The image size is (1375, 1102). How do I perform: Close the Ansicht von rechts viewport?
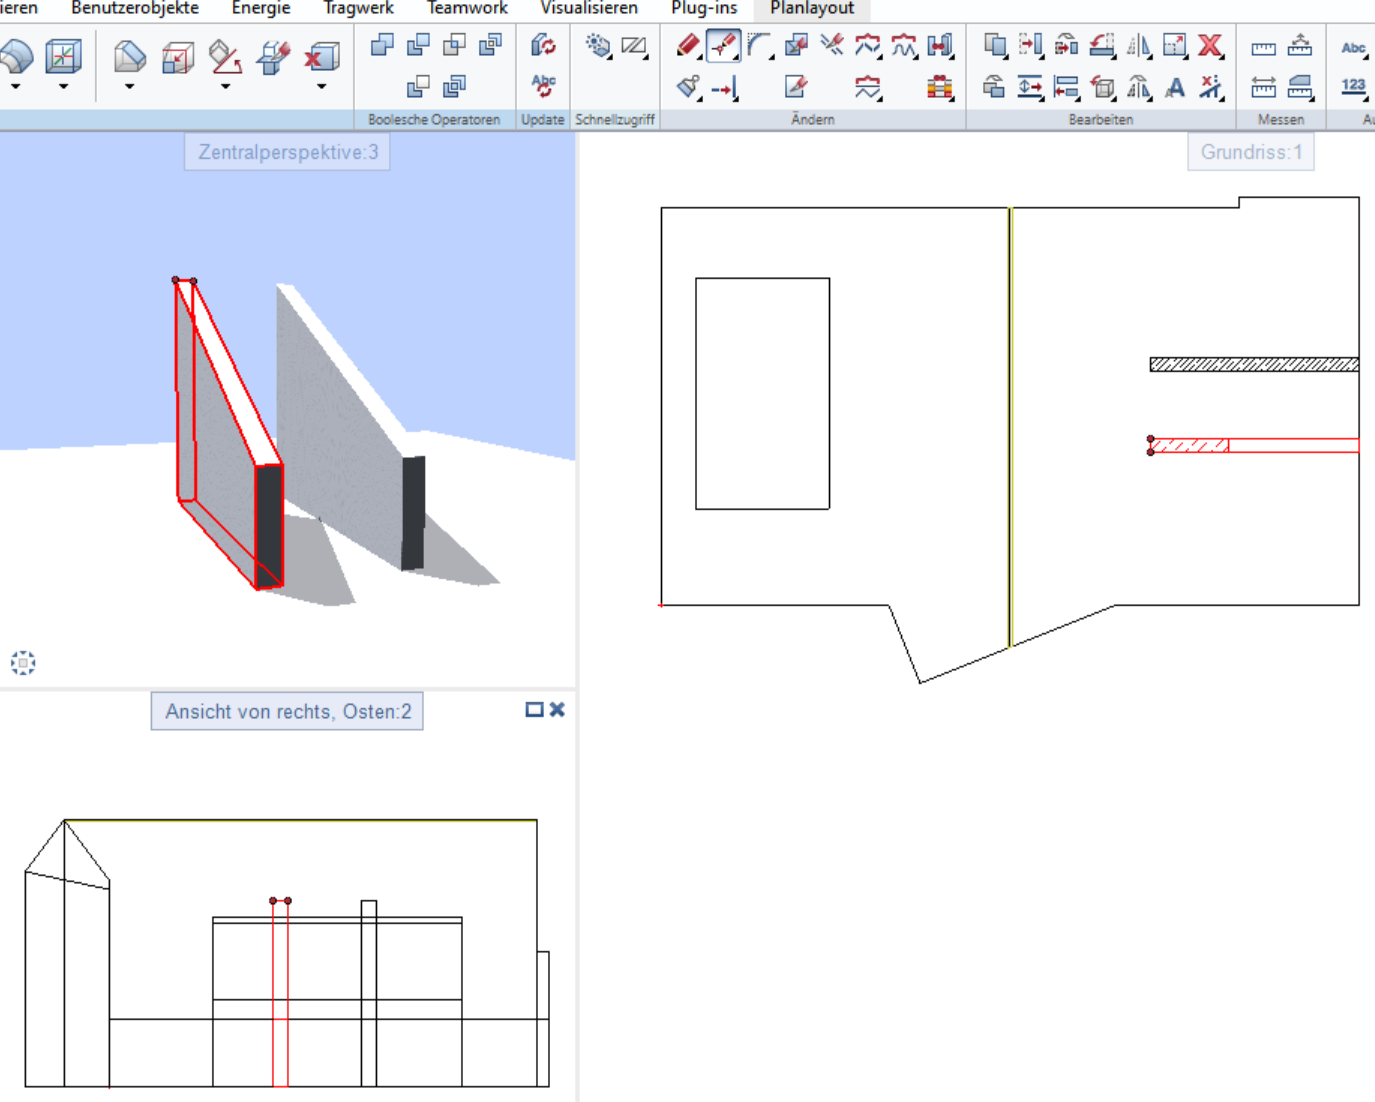[557, 709]
